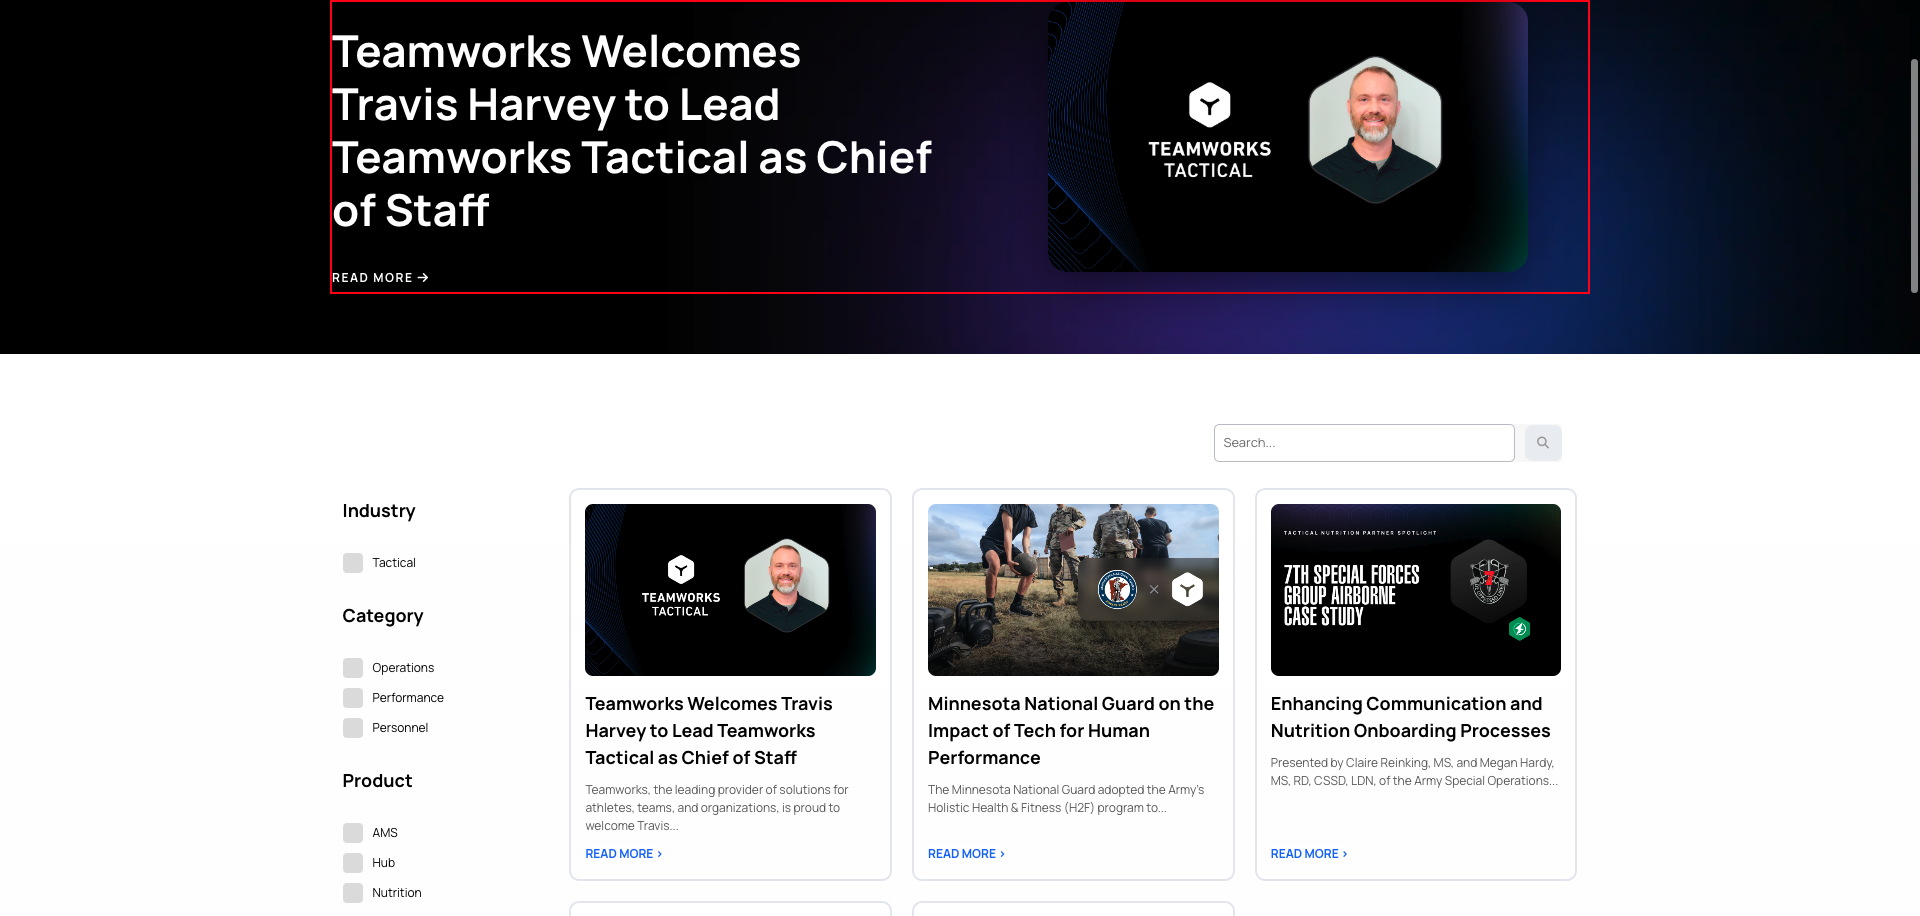Click the Special Forces crest on case study thumbnail
The height and width of the screenshot is (916, 1920).
(x=1488, y=580)
